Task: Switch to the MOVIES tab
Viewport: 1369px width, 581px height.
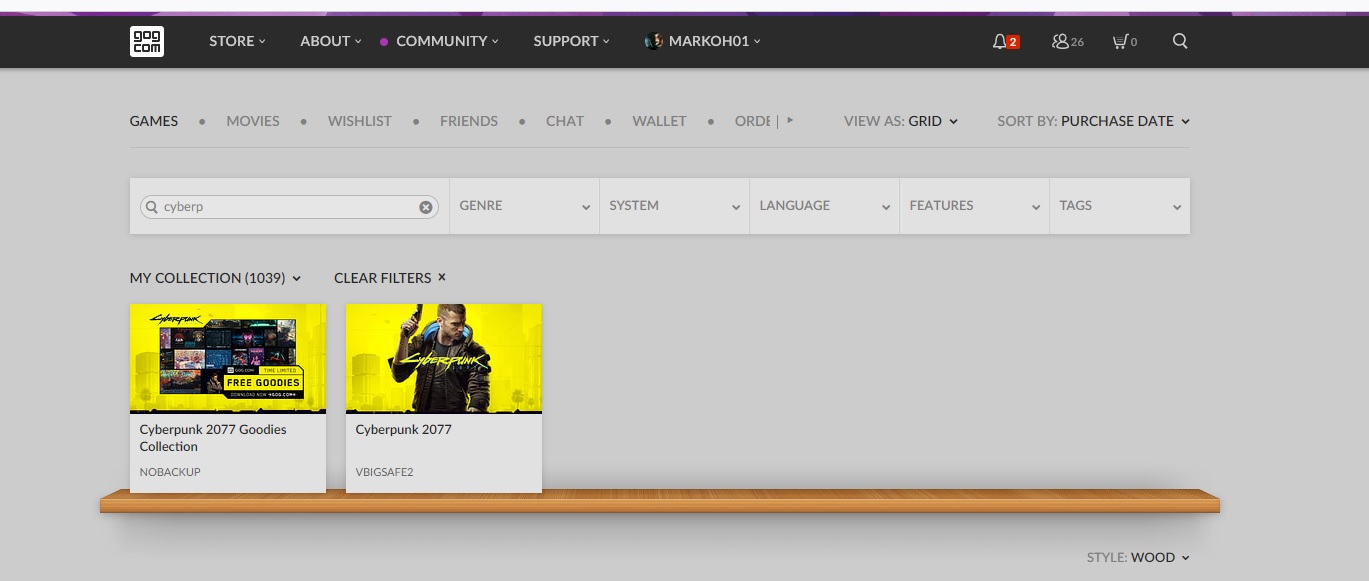Action: [253, 121]
